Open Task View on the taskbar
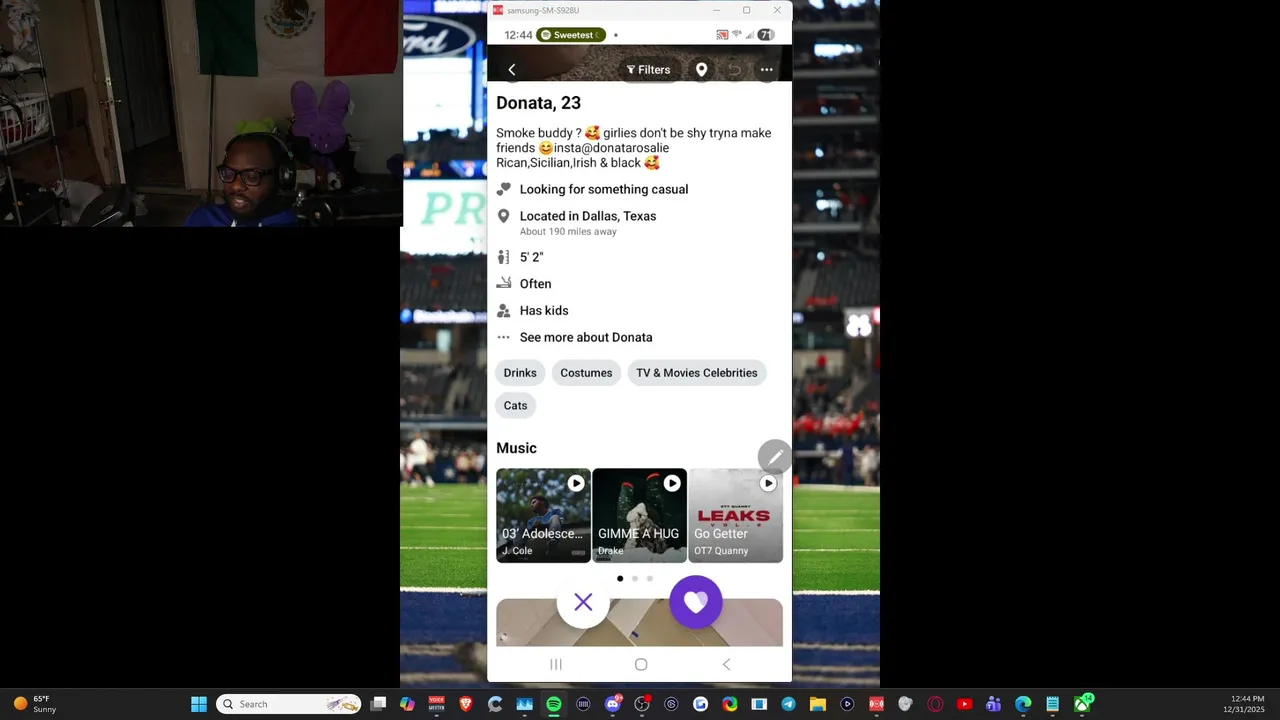The width and height of the screenshot is (1280, 720). (378, 704)
